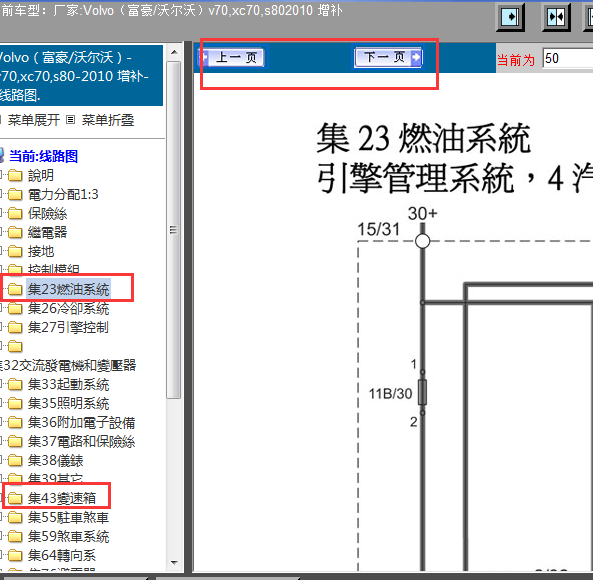Open the 集32交流發電機和變壓器 item
This screenshot has height=580, width=593.
click(68, 365)
